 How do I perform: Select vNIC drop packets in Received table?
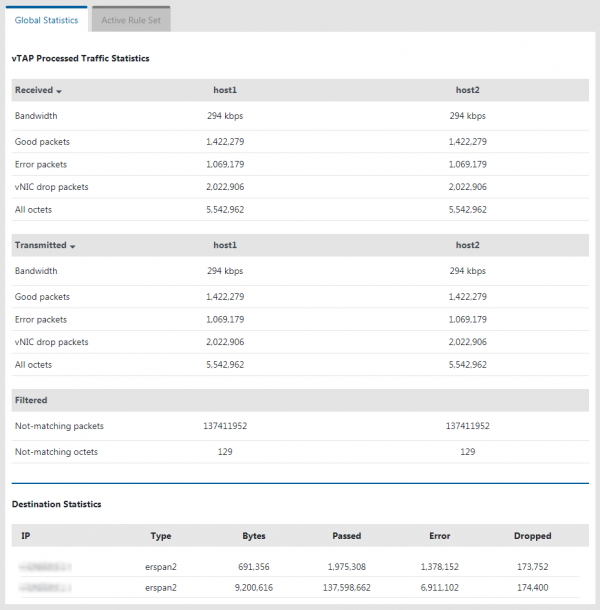pyautogui.click(x=51, y=187)
